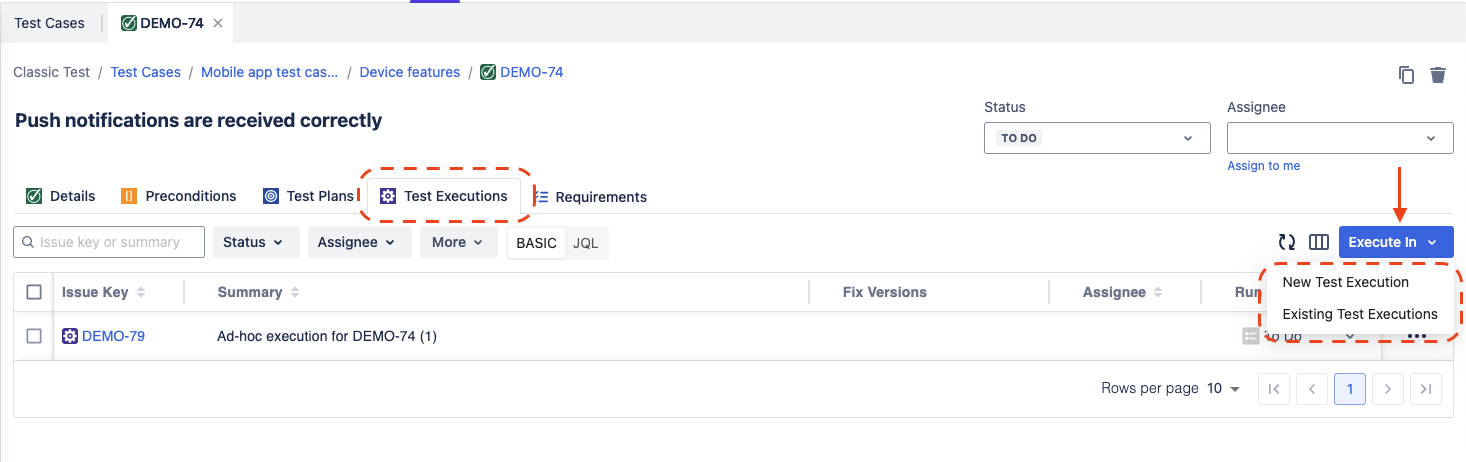Image resolution: width=1466 pixels, height=462 pixels.
Task: Go to the first page arrow
Action: coord(1273,389)
